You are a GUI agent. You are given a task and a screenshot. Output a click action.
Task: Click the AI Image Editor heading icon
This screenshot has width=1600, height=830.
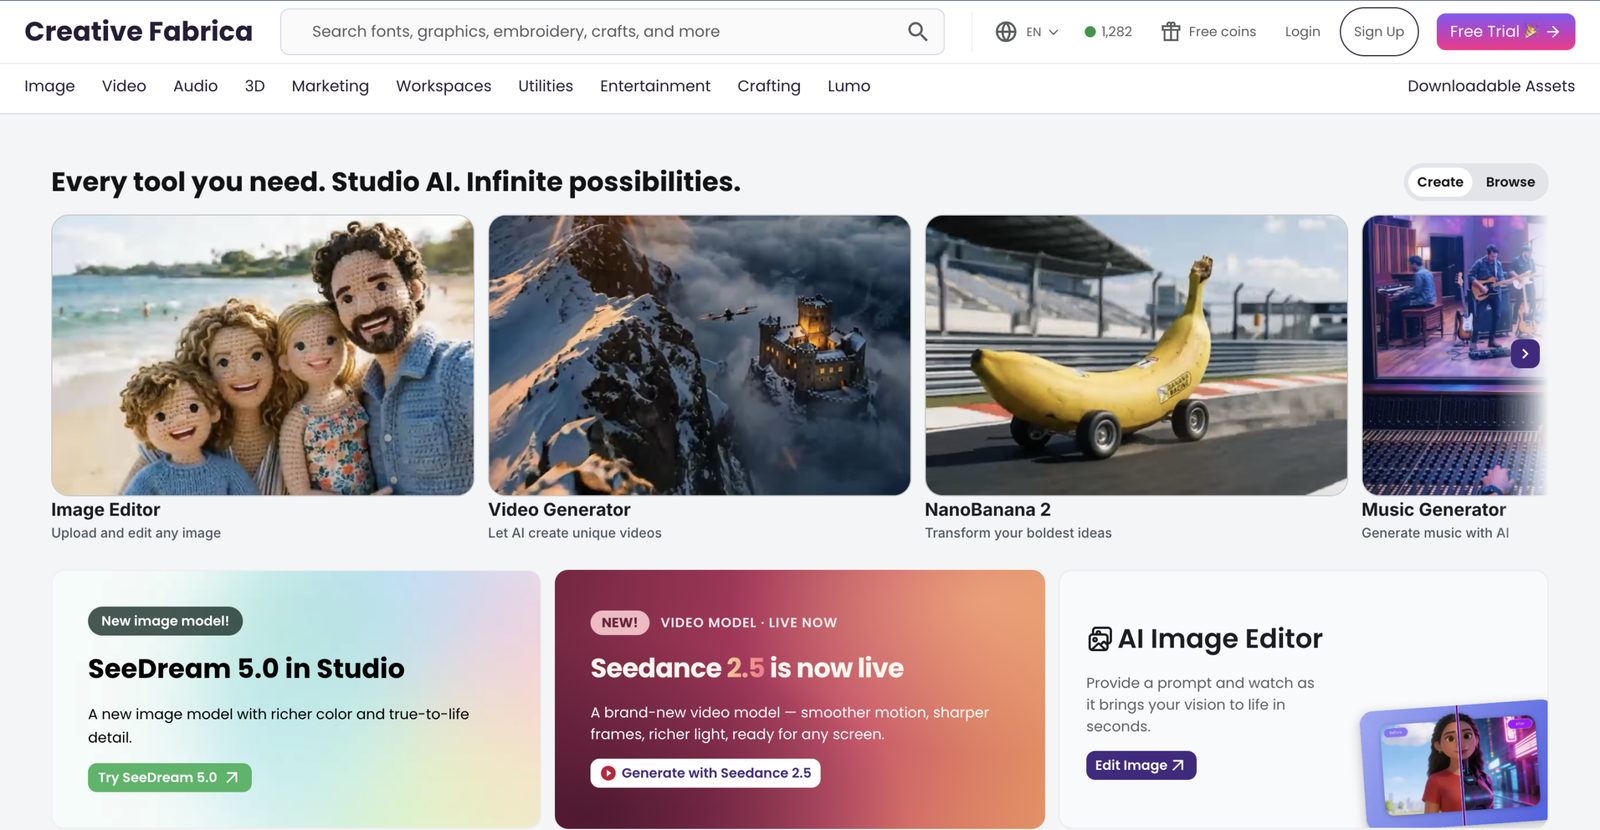(1099, 639)
